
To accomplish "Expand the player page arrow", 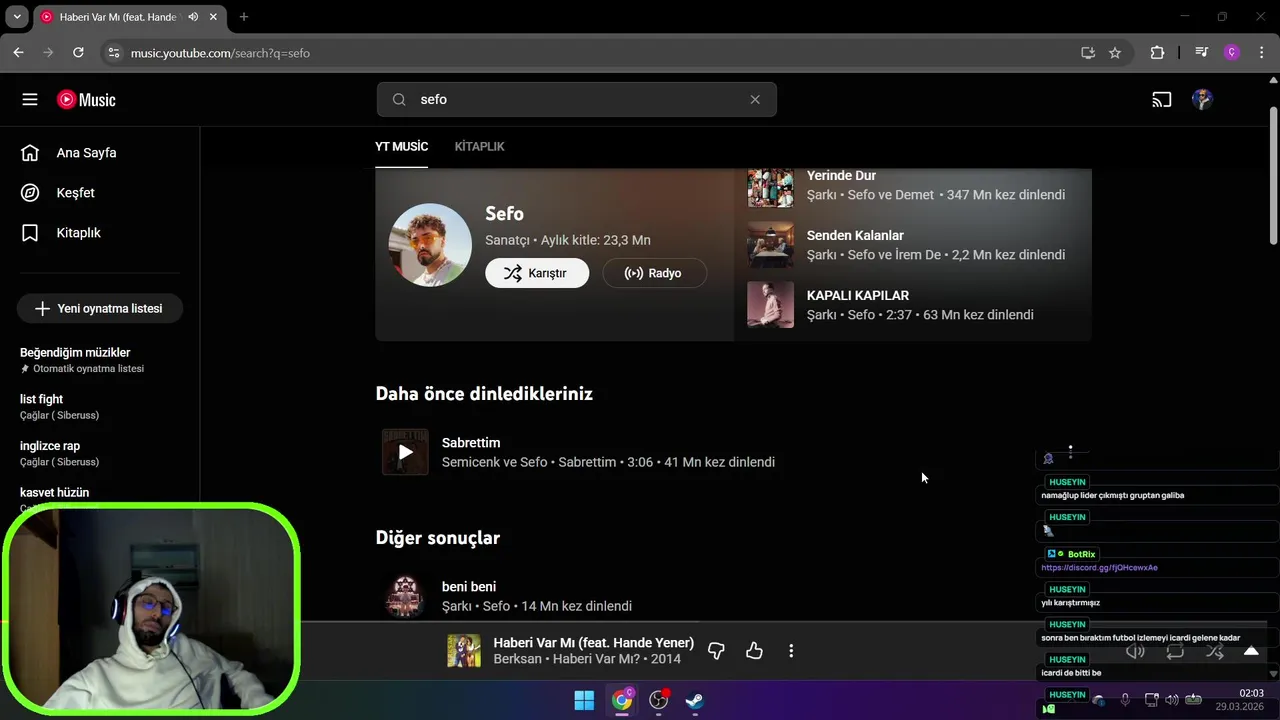I will point(1251,651).
